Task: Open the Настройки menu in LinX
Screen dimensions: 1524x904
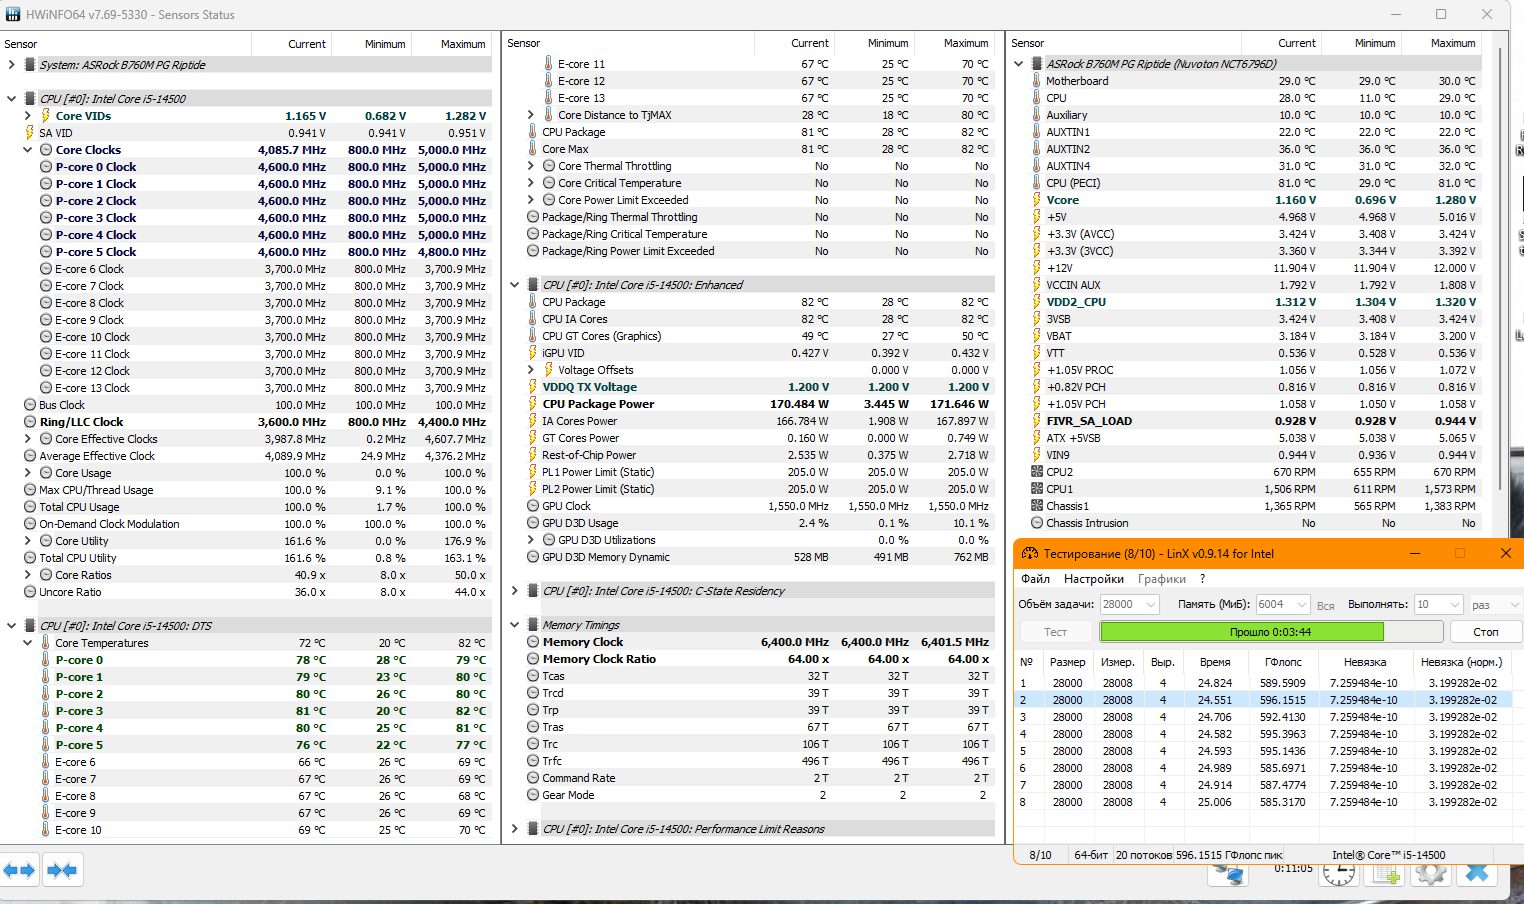Action: 1093,579
